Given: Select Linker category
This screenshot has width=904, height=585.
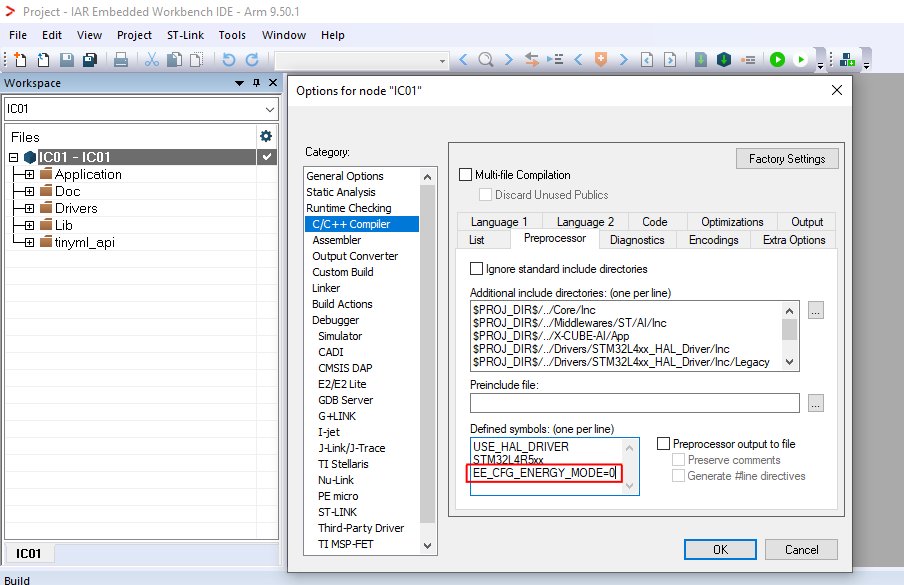Looking at the screenshot, I should (x=326, y=288).
